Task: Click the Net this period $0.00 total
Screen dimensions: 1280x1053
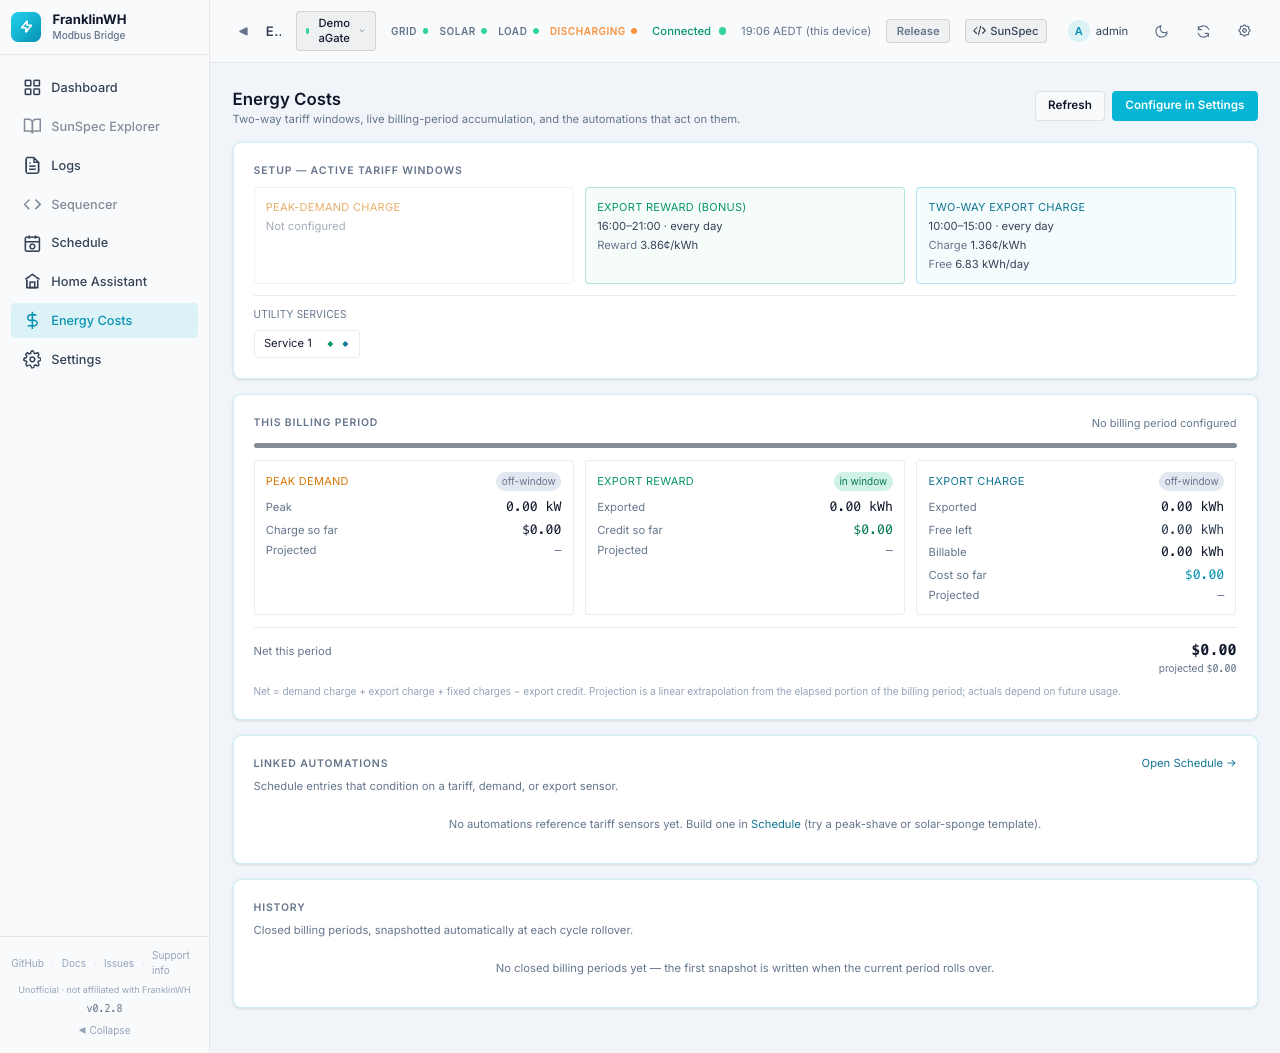Action: pyautogui.click(x=1213, y=650)
